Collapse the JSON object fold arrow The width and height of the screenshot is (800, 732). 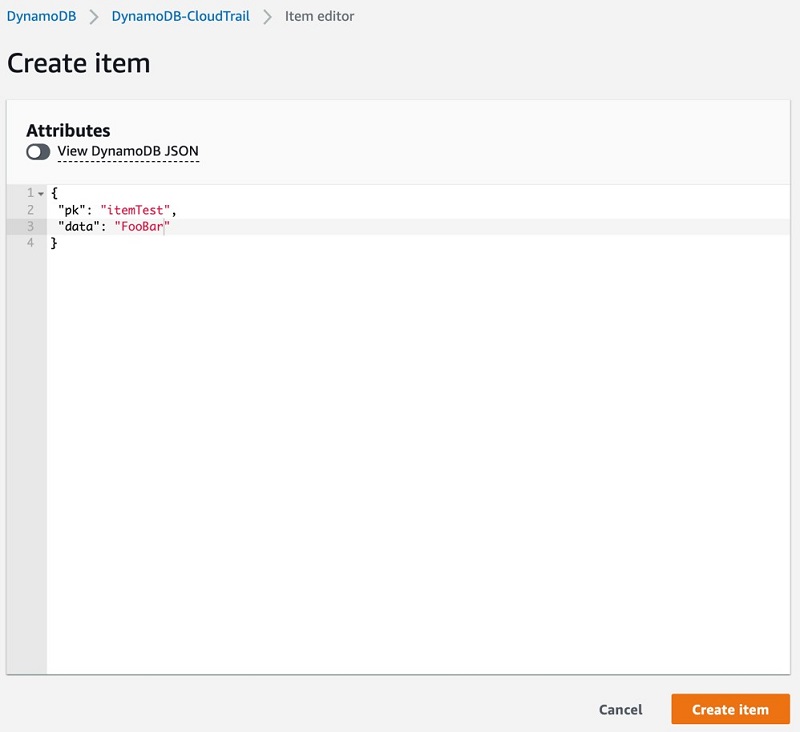[x=41, y=194]
